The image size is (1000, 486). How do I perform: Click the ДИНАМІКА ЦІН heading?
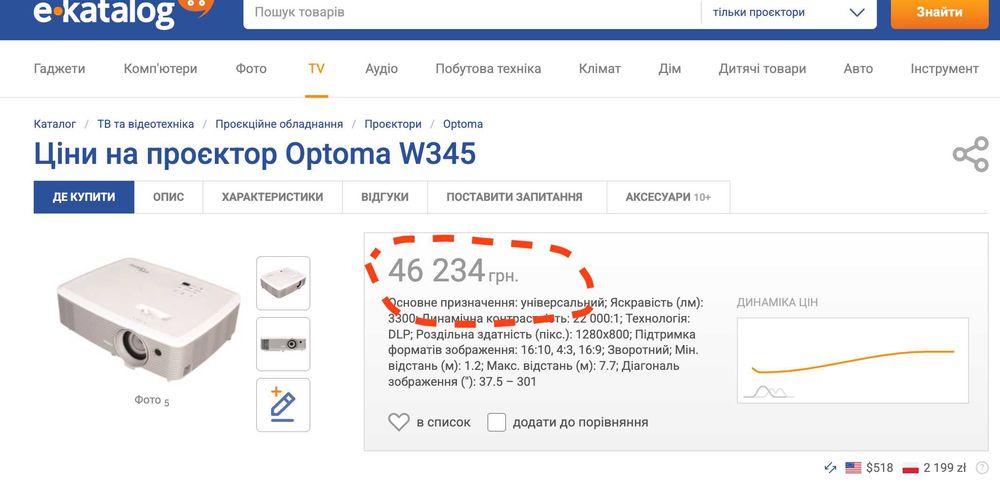777,303
